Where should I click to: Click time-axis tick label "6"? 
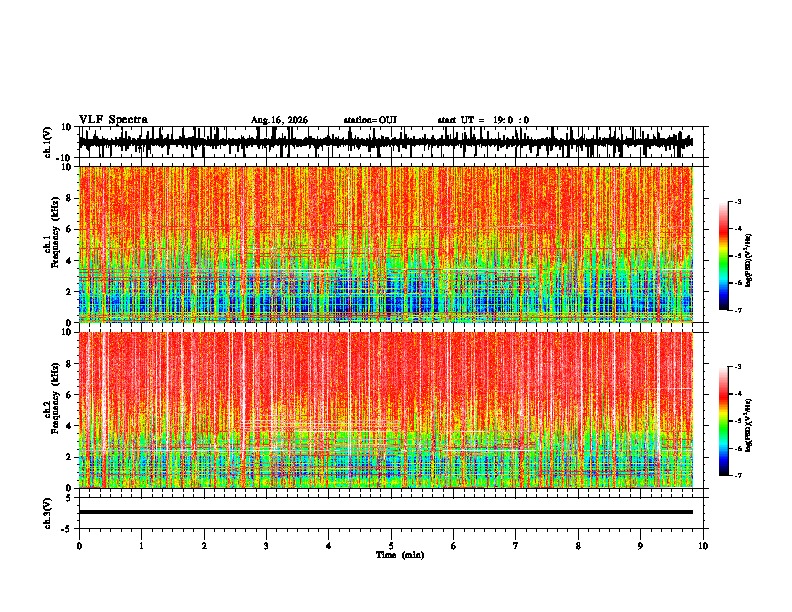(x=453, y=546)
